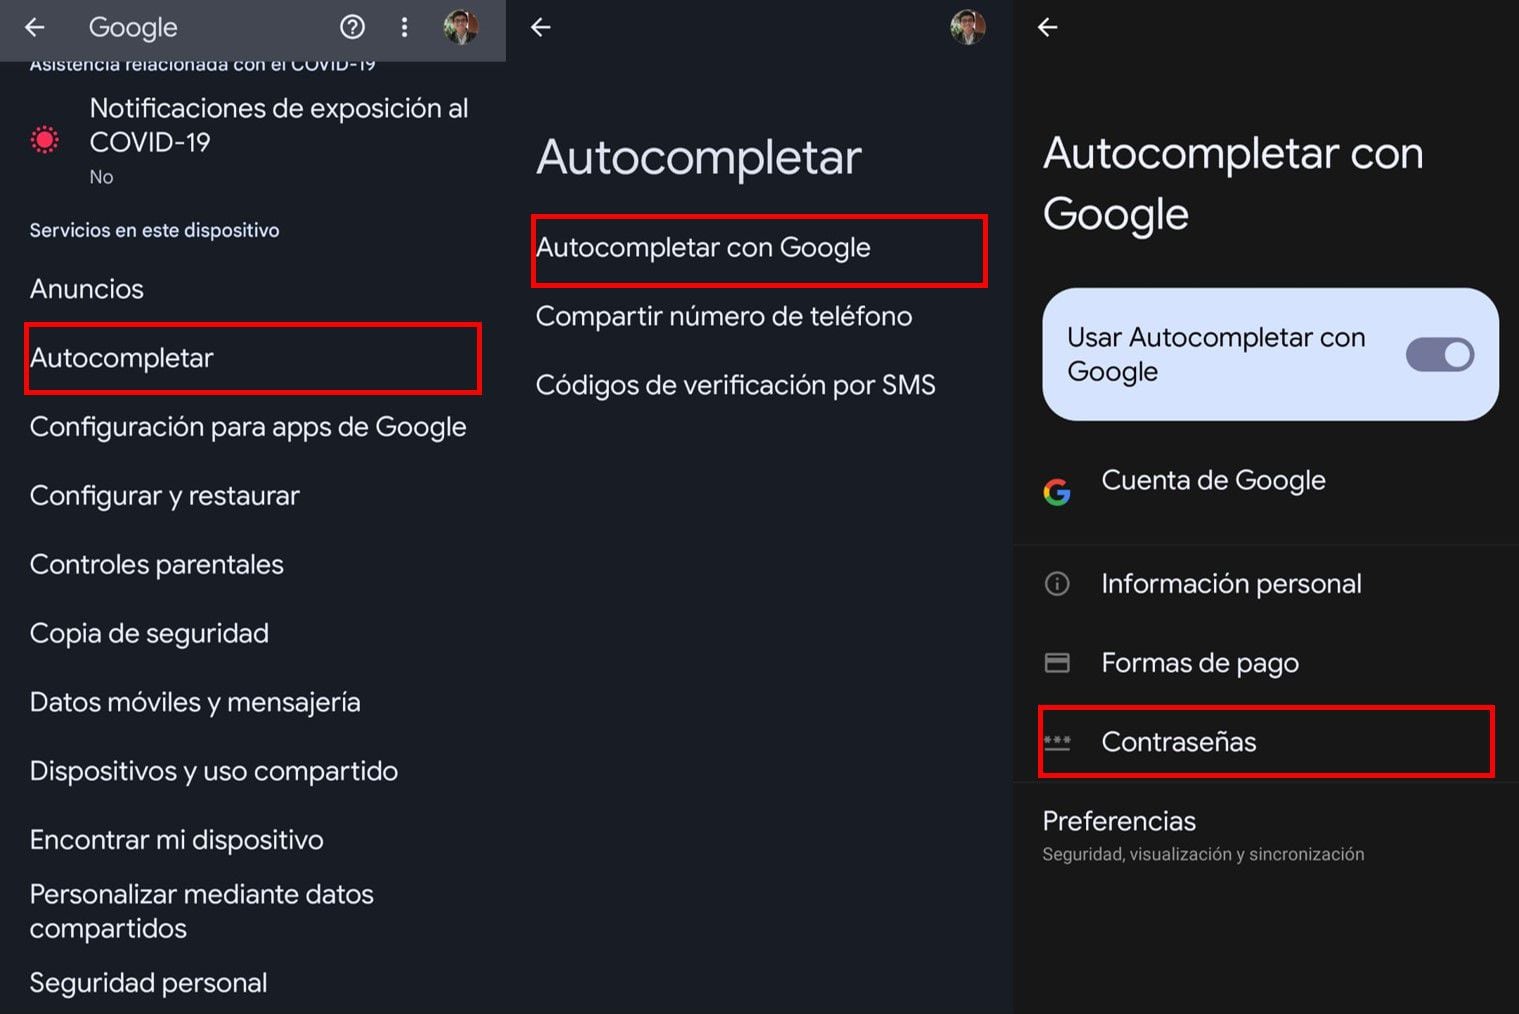Tap the back arrow beside Google title

[35, 27]
